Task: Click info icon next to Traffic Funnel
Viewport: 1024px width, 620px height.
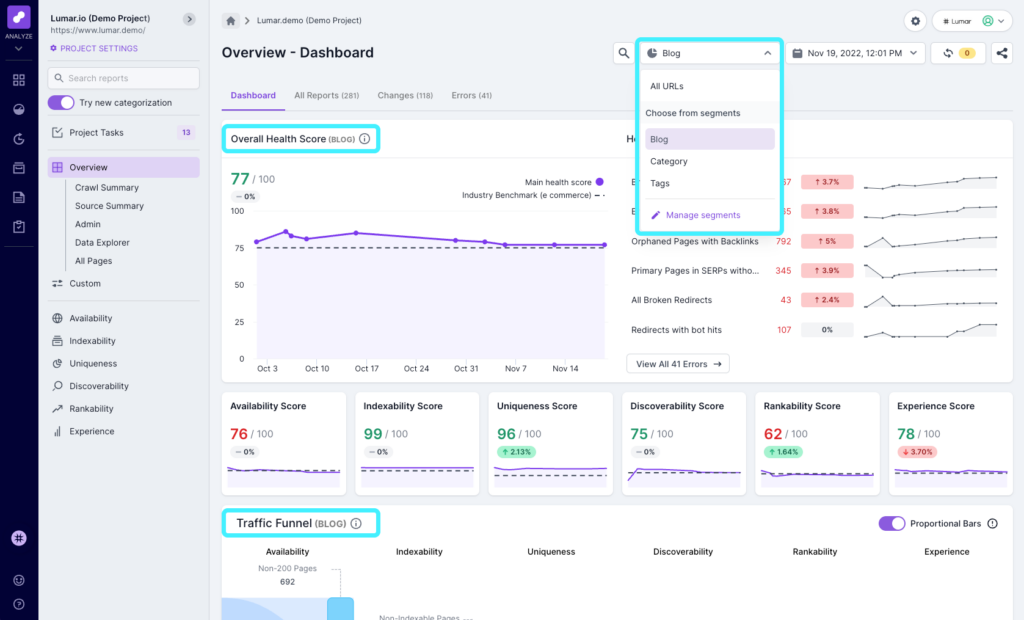Action: (x=356, y=523)
